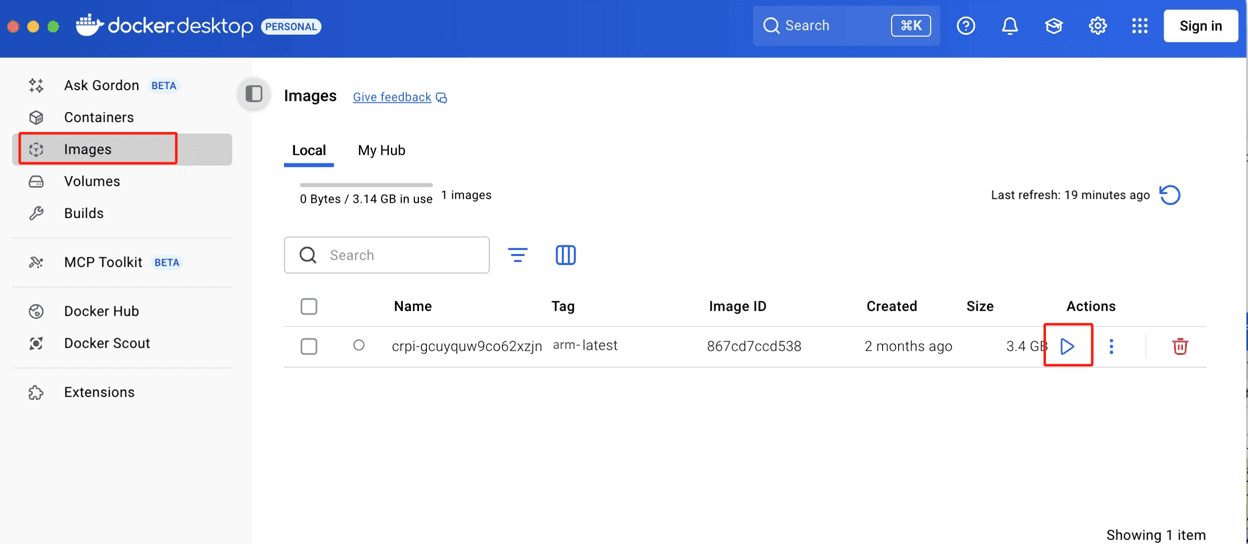
Task: Delete the crpi-gcuyquw9co62xzjn image
Action: (1180, 346)
